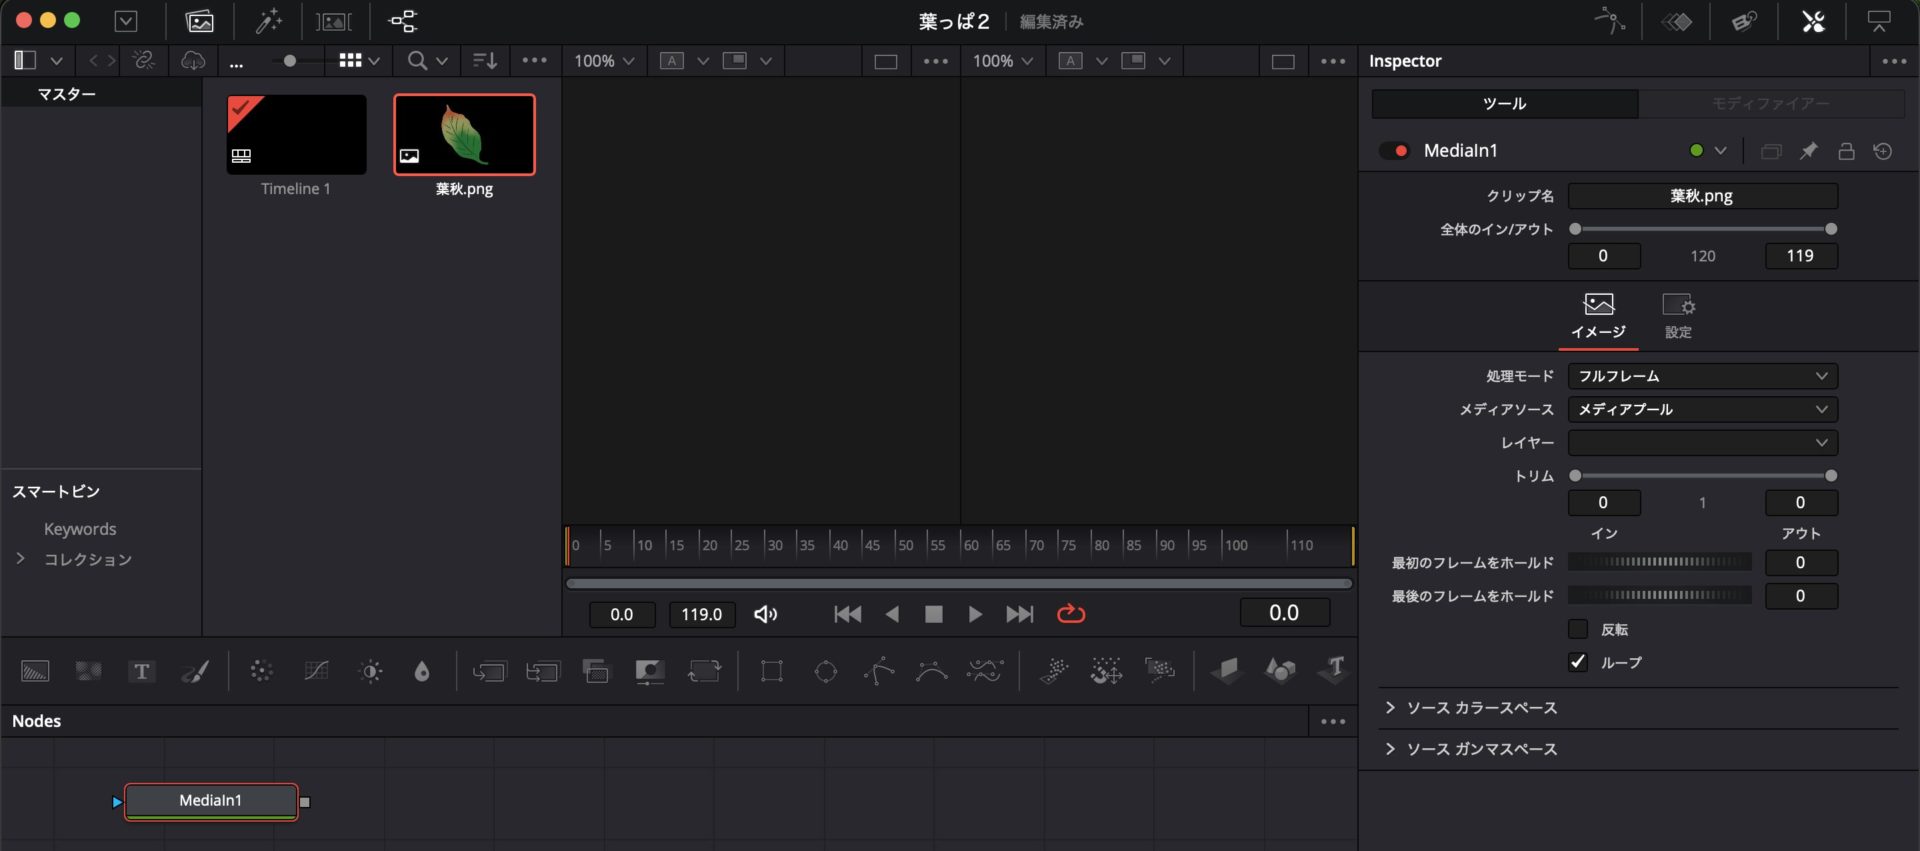
Task: Uncheck the ループ checkbox
Action: click(x=1578, y=662)
